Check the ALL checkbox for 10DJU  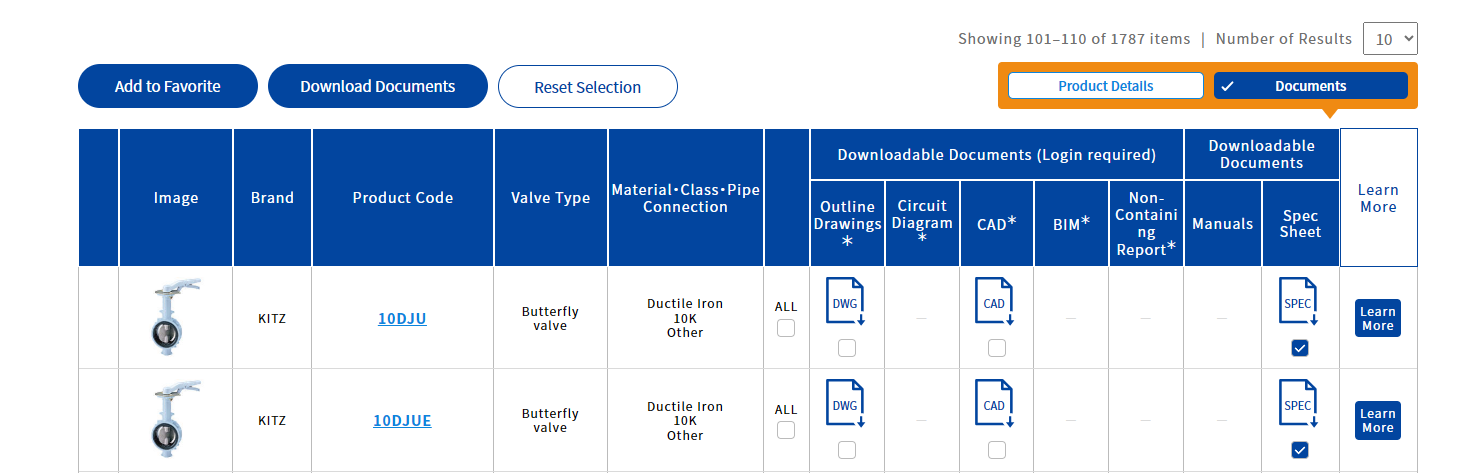click(786, 328)
